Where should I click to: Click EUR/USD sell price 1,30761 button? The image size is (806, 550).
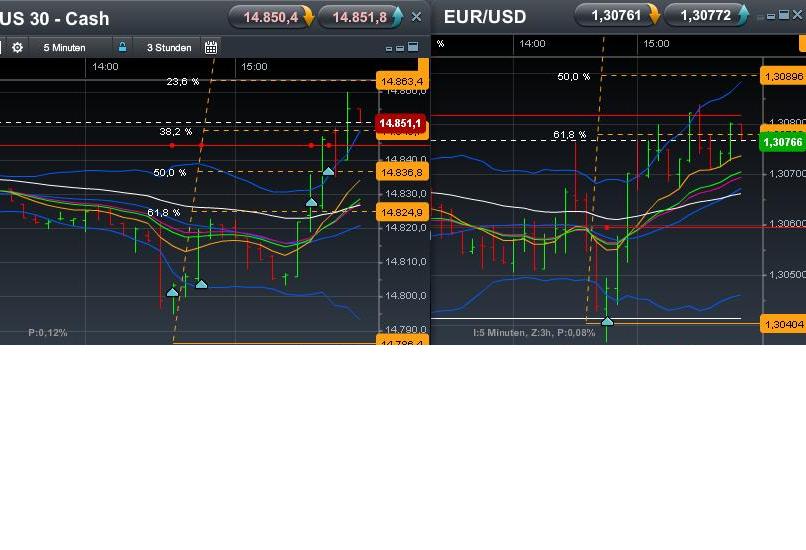[617, 15]
